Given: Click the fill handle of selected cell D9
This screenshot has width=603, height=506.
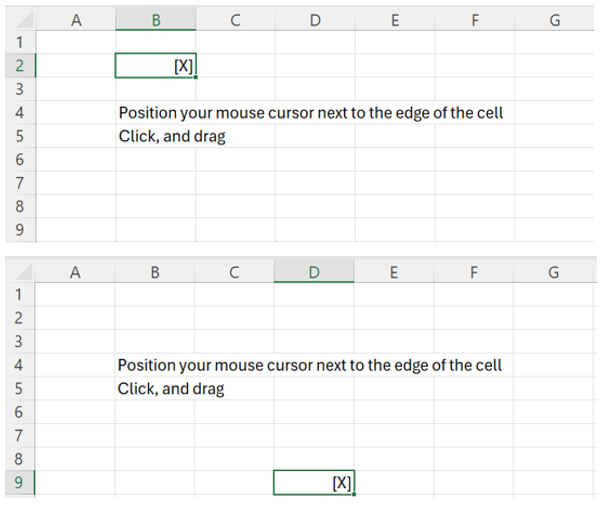Looking at the screenshot, I should 354,494.
